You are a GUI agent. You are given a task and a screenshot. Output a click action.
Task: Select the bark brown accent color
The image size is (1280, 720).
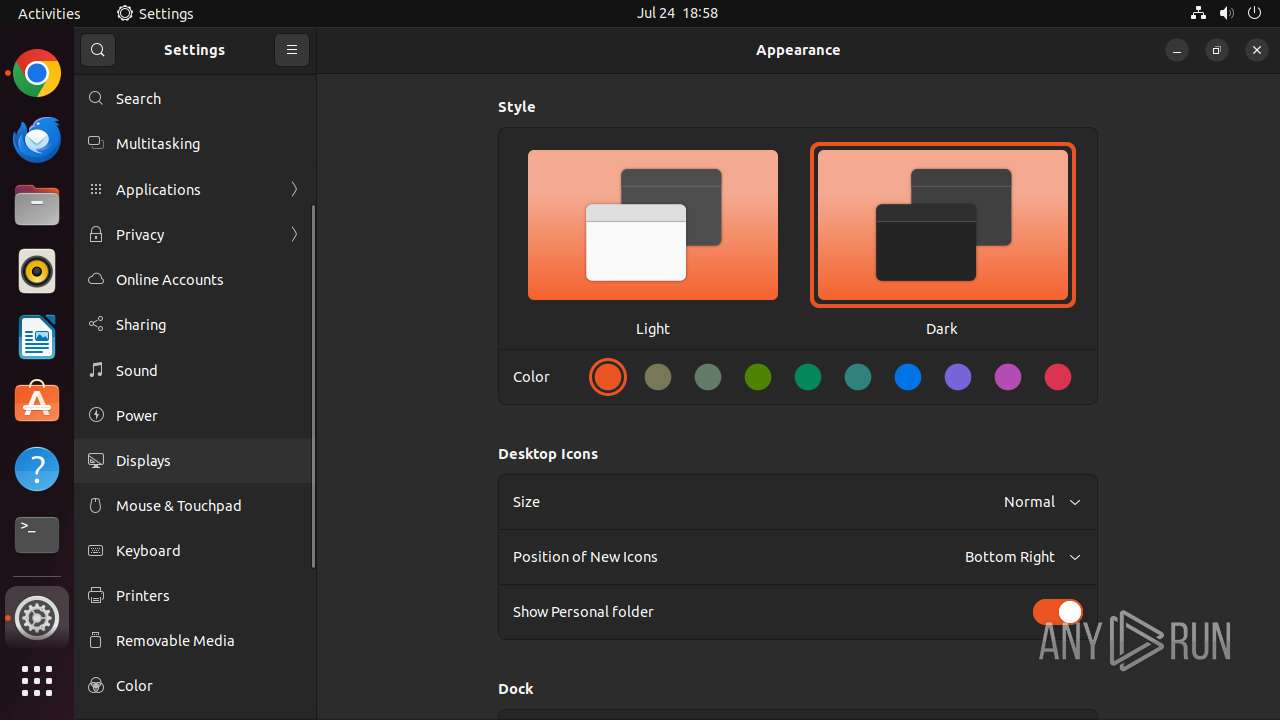[x=658, y=377]
